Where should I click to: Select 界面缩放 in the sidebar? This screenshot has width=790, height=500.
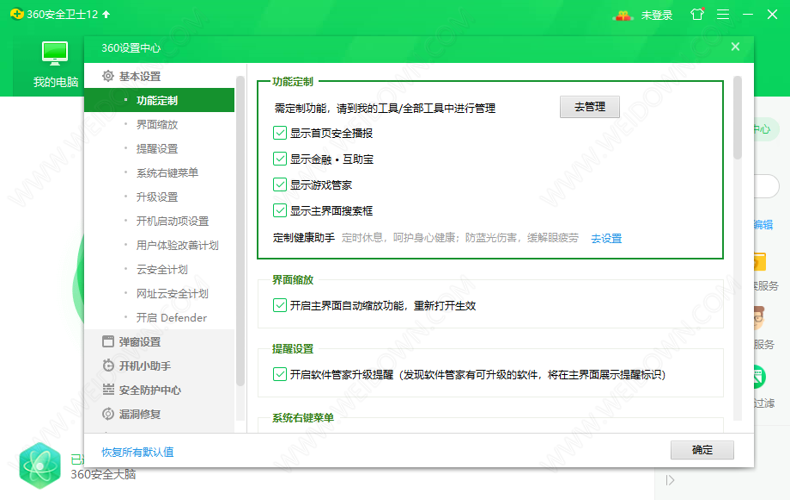click(x=159, y=124)
